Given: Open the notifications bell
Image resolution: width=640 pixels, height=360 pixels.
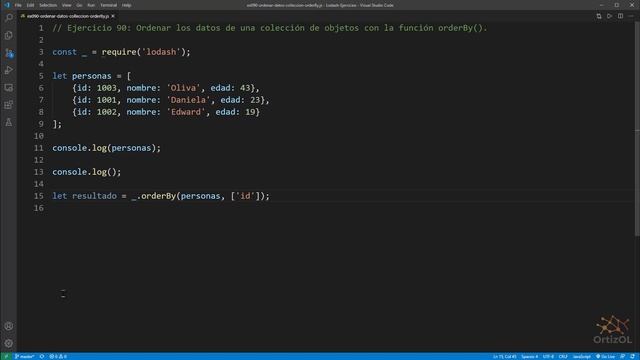Looking at the screenshot, I should click(632, 356).
